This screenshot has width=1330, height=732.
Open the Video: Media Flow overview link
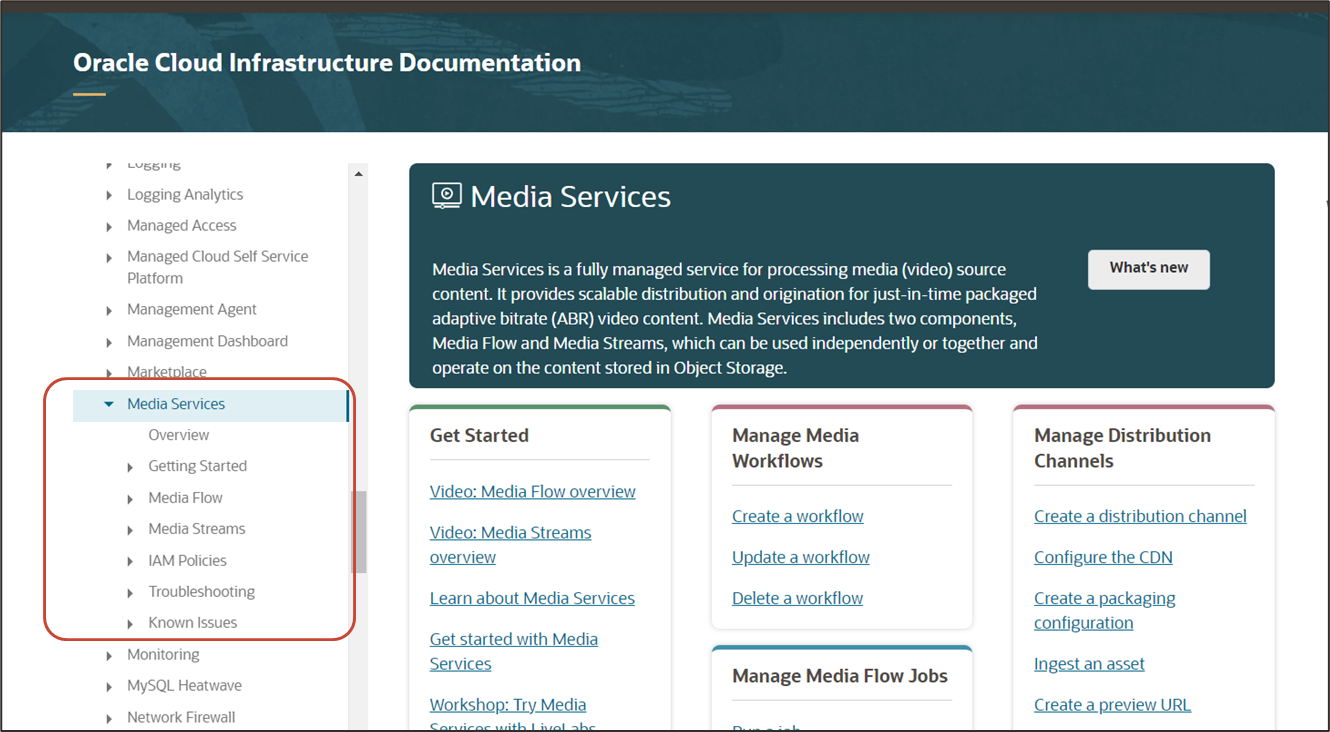click(x=532, y=491)
